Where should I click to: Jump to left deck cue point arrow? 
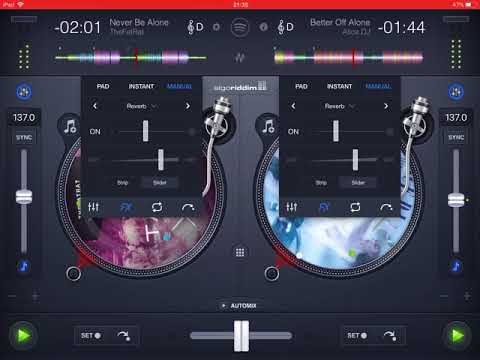tap(123, 335)
